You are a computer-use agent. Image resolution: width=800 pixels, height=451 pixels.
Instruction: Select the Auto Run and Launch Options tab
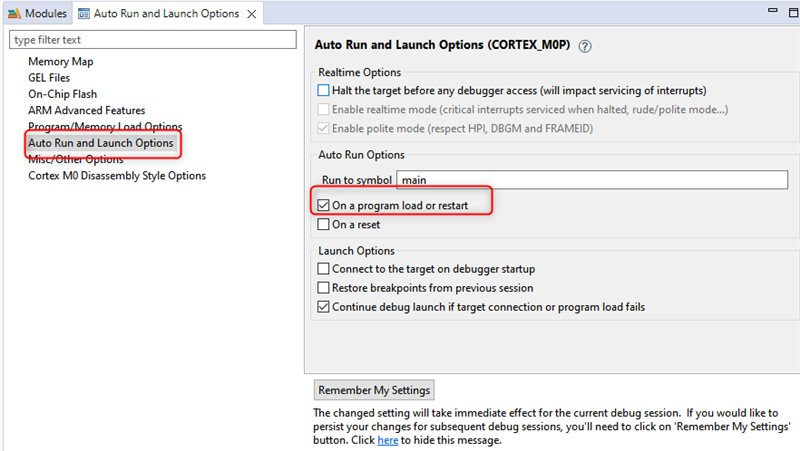coord(166,14)
